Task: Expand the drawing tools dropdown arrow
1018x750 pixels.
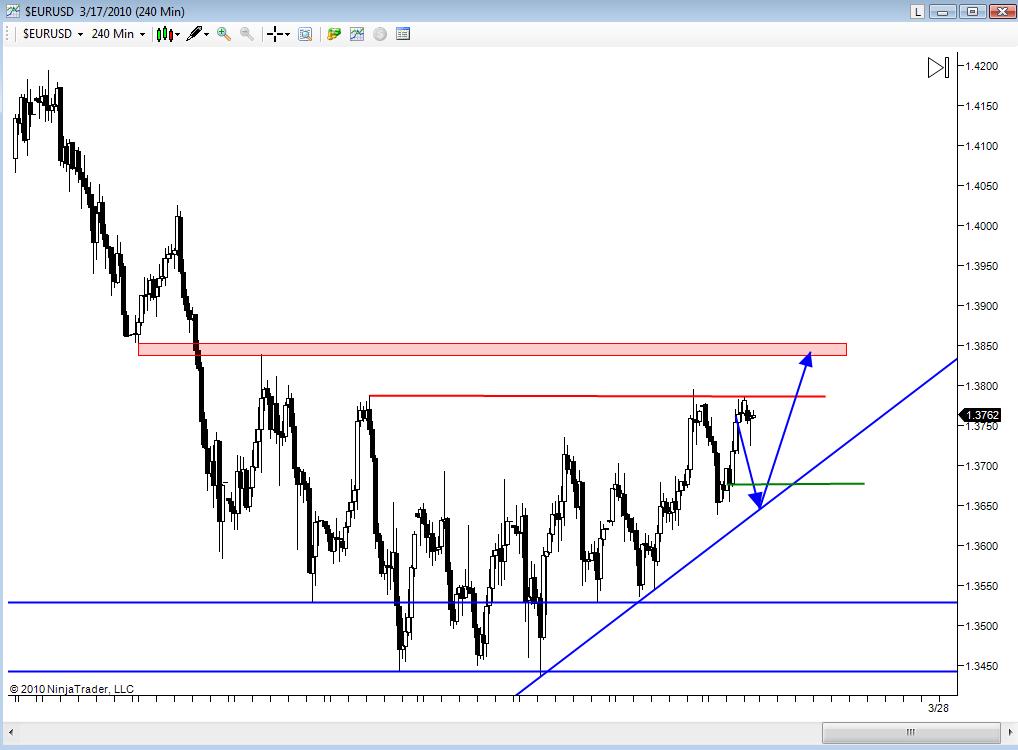Action: pos(206,35)
